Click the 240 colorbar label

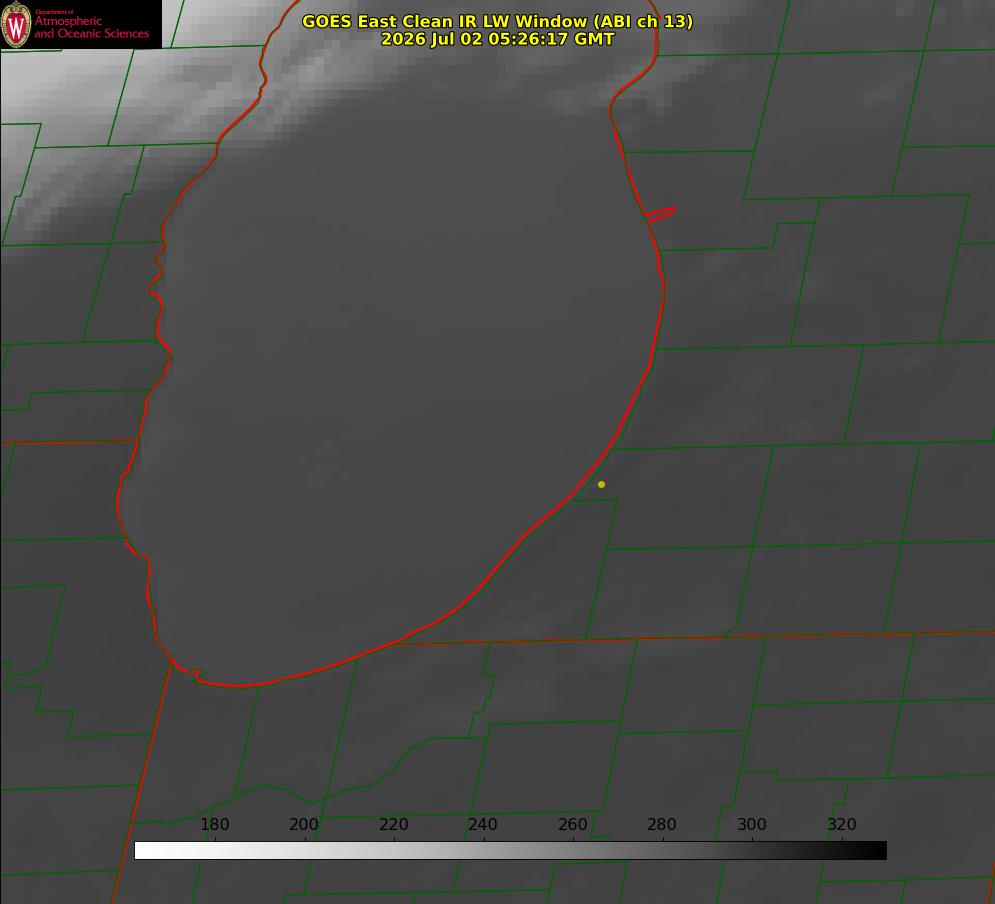(483, 824)
